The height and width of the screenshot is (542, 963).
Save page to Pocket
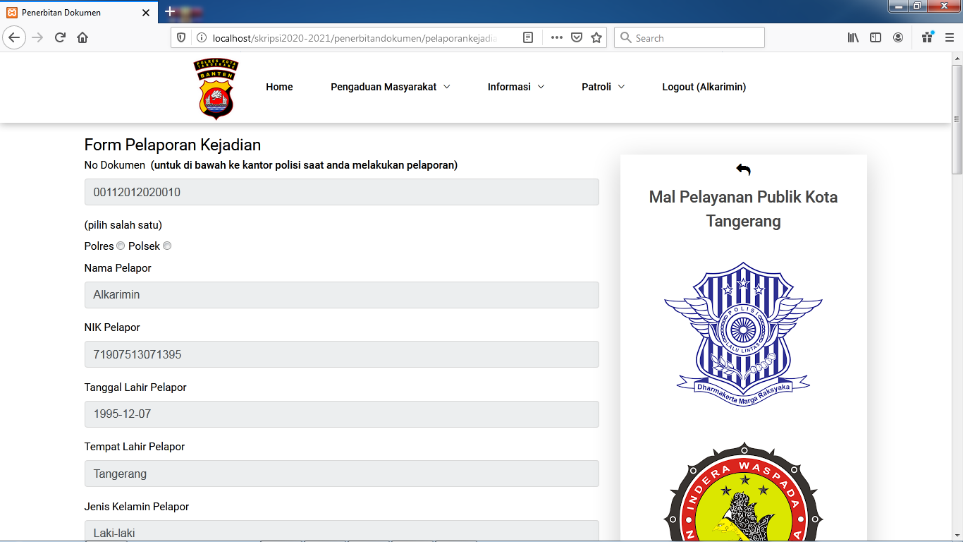(x=576, y=37)
